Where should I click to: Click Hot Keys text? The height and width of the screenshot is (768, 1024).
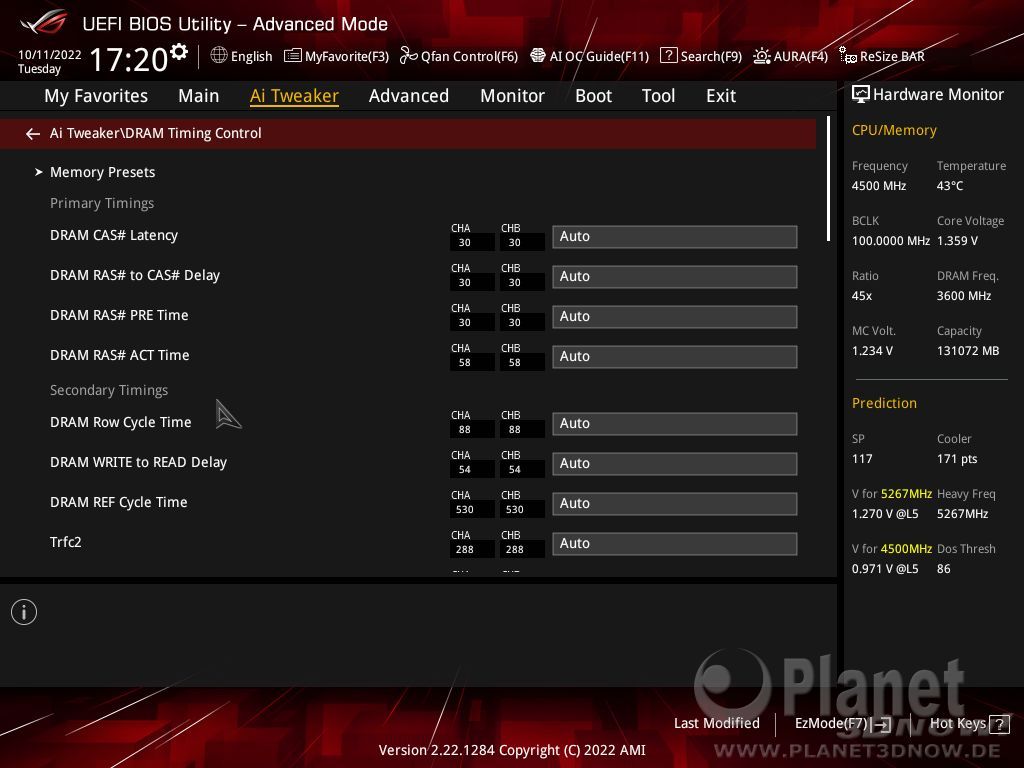coord(957,724)
